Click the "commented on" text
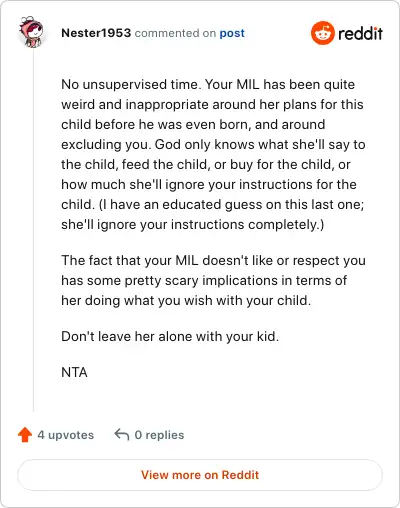The width and height of the screenshot is (400, 508). tap(175, 33)
